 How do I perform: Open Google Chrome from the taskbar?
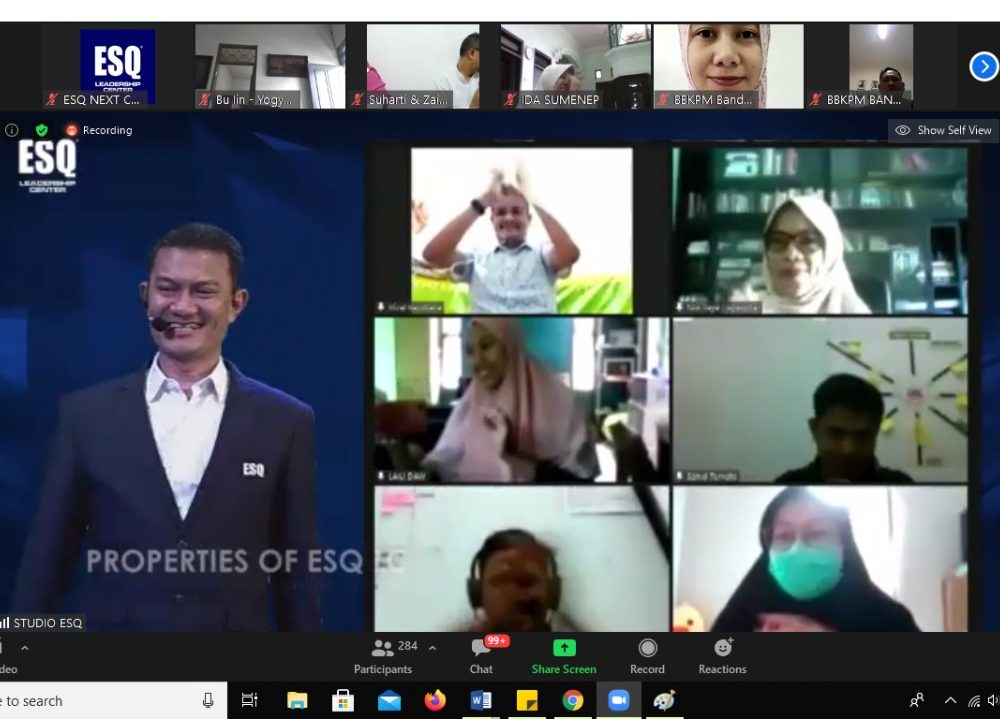(573, 701)
